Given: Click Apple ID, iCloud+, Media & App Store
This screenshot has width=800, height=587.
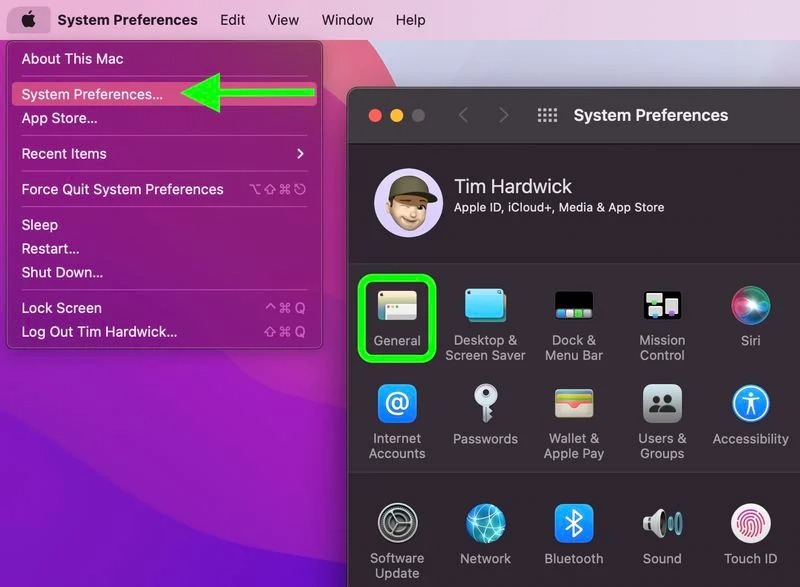Looking at the screenshot, I should [559, 208].
